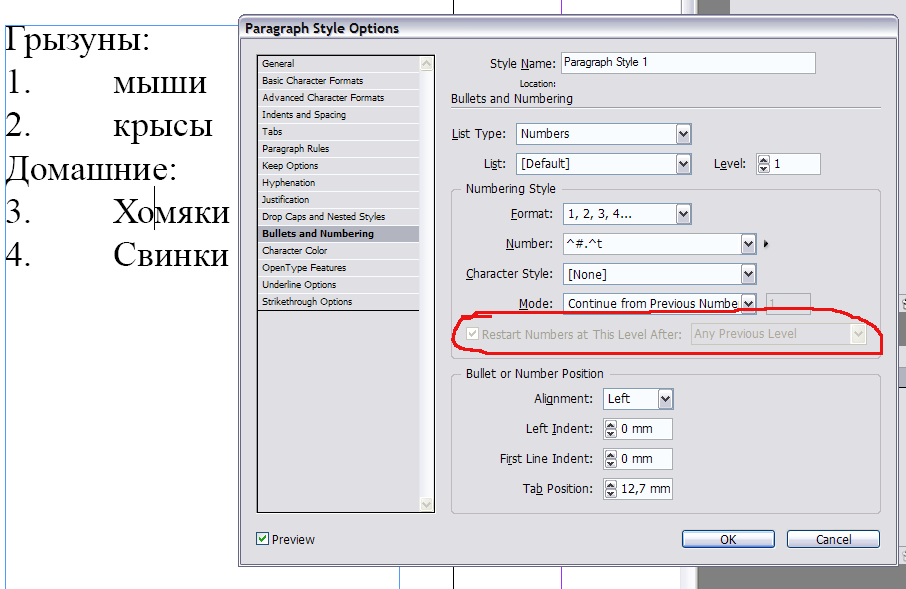Increase Level with stepper up arrow

coord(764,160)
